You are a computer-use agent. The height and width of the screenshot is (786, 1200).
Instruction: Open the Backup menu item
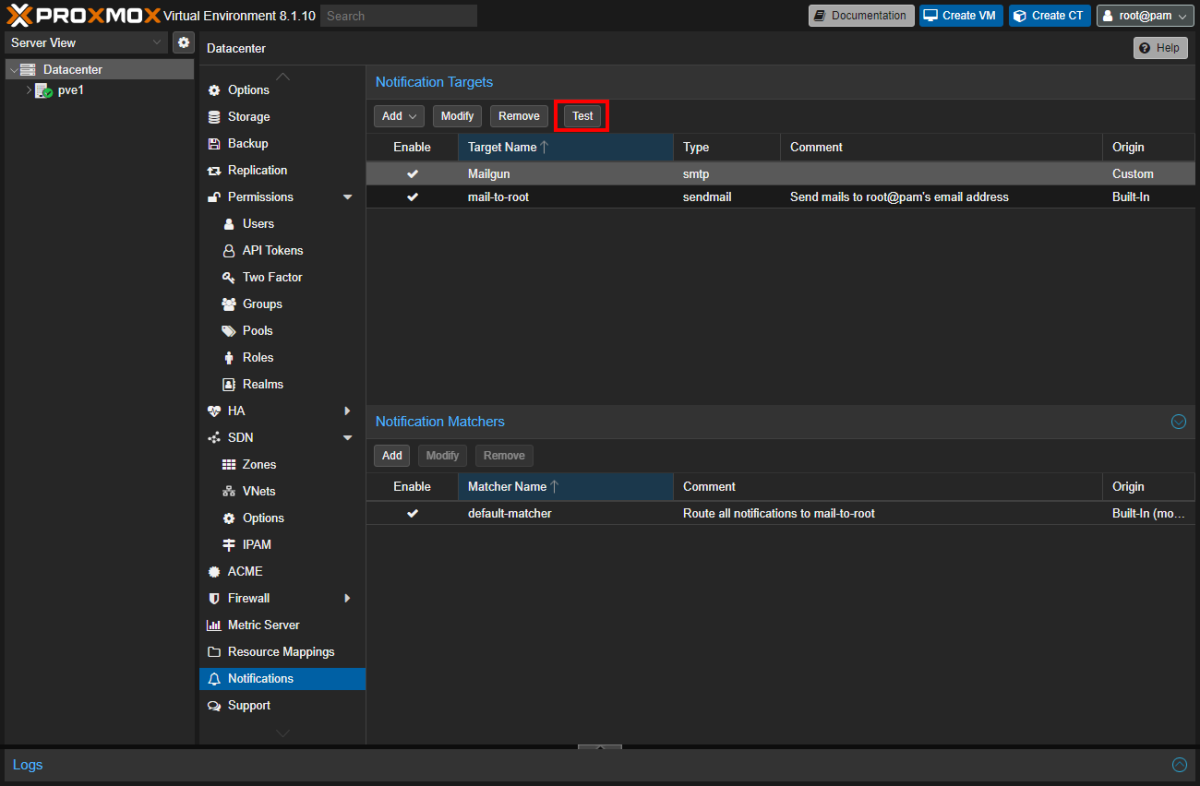(282, 144)
